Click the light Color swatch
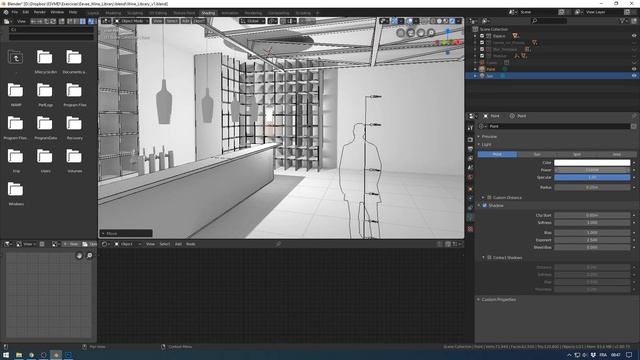 592,162
